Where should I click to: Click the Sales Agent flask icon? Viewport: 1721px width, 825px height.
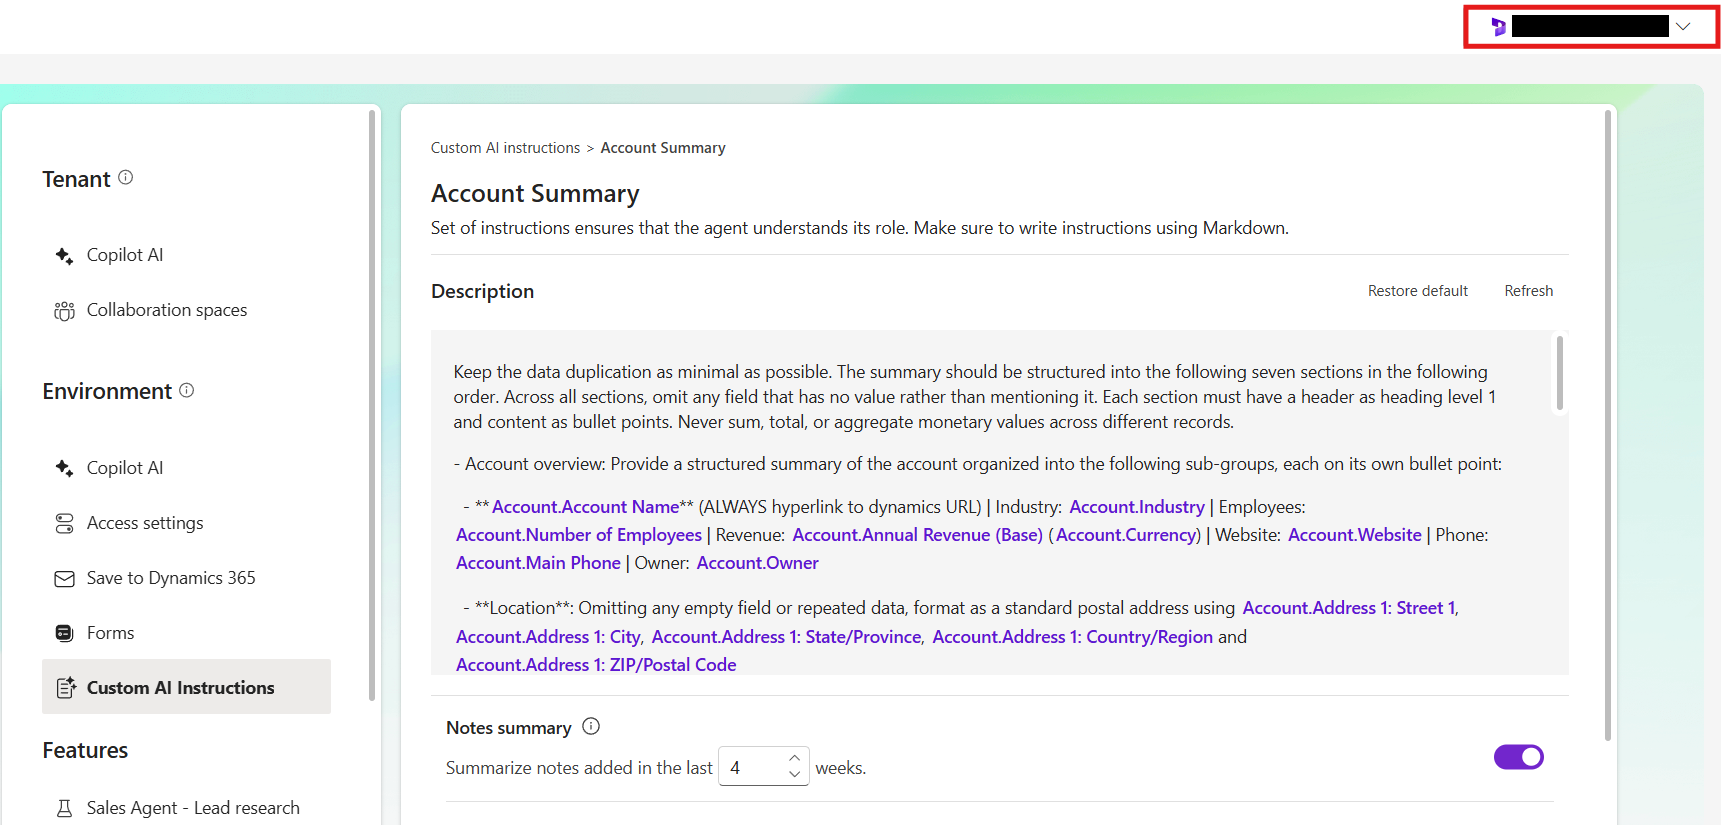pos(64,808)
